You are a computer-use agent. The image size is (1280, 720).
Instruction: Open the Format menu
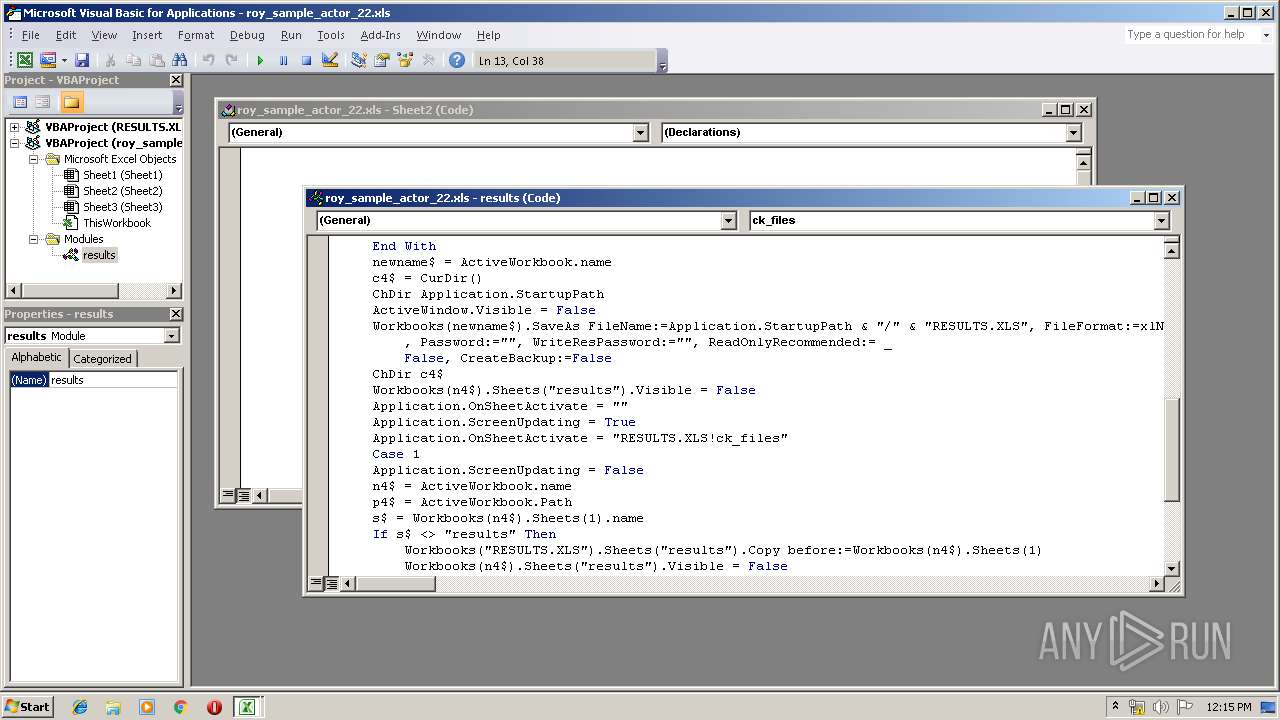196,35
